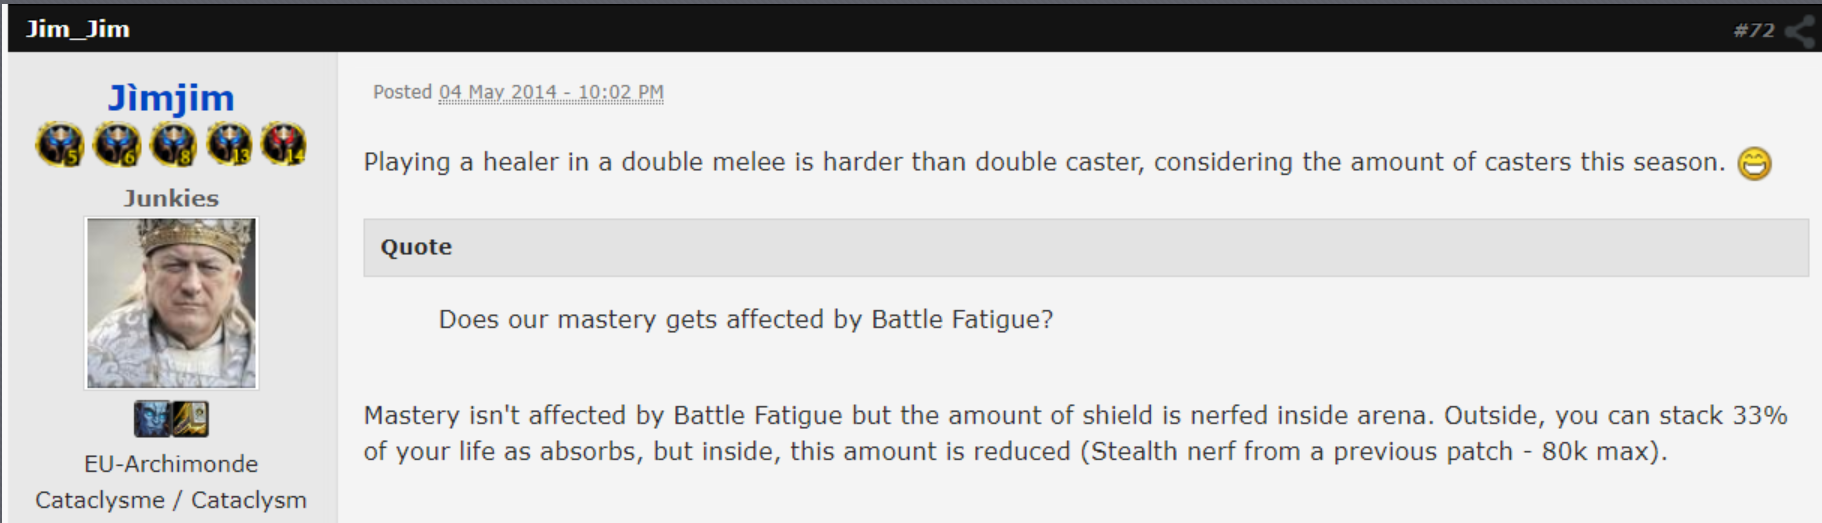Click the gladiator badge numbered 13
Viewport: 1822px width, 523px height.
(x=229, y=145)
